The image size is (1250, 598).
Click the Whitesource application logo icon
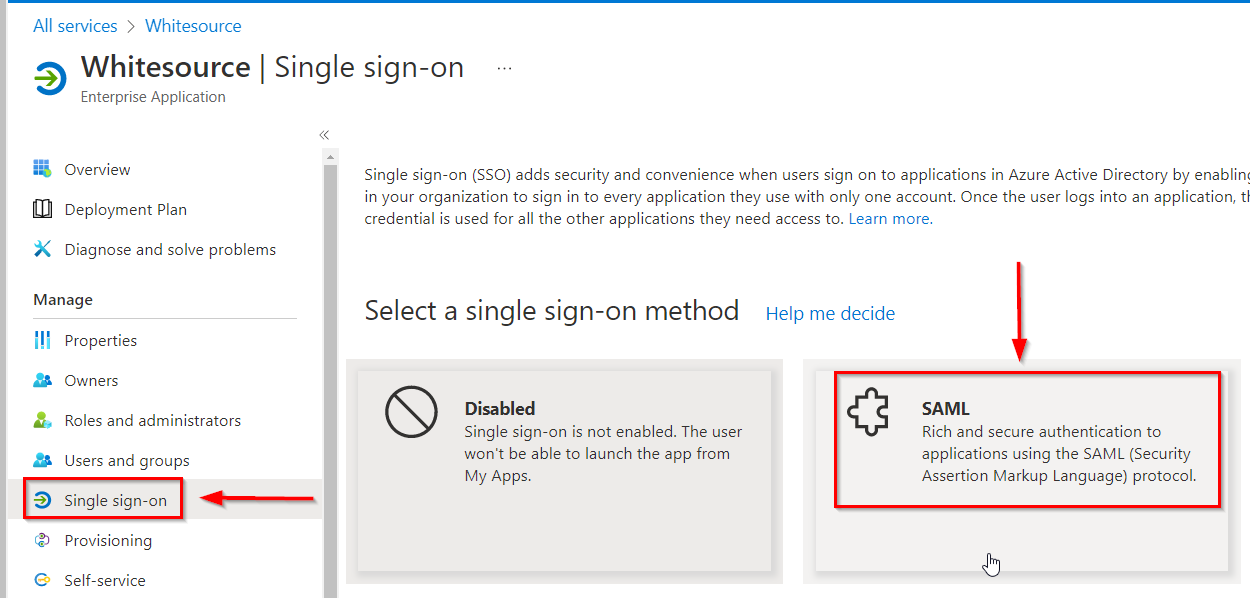coord(50,78)
